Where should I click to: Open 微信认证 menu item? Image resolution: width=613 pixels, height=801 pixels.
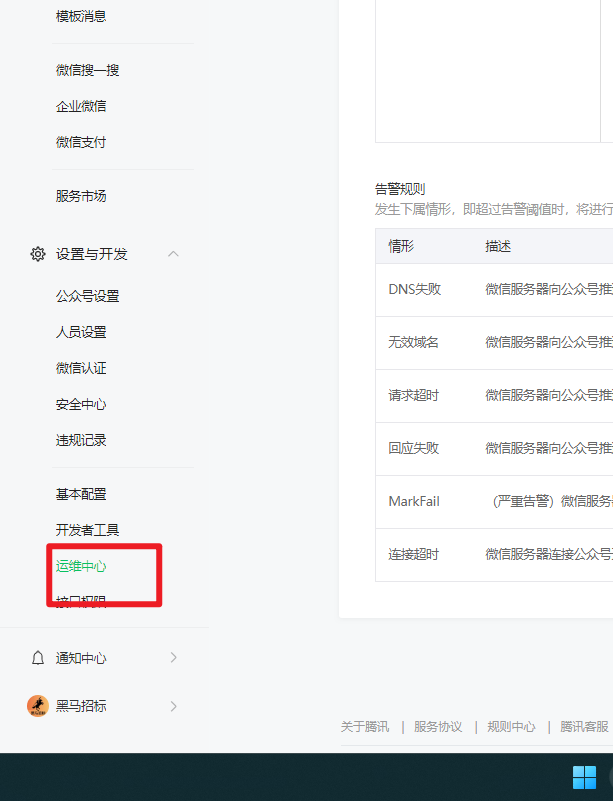click(81, 368)
